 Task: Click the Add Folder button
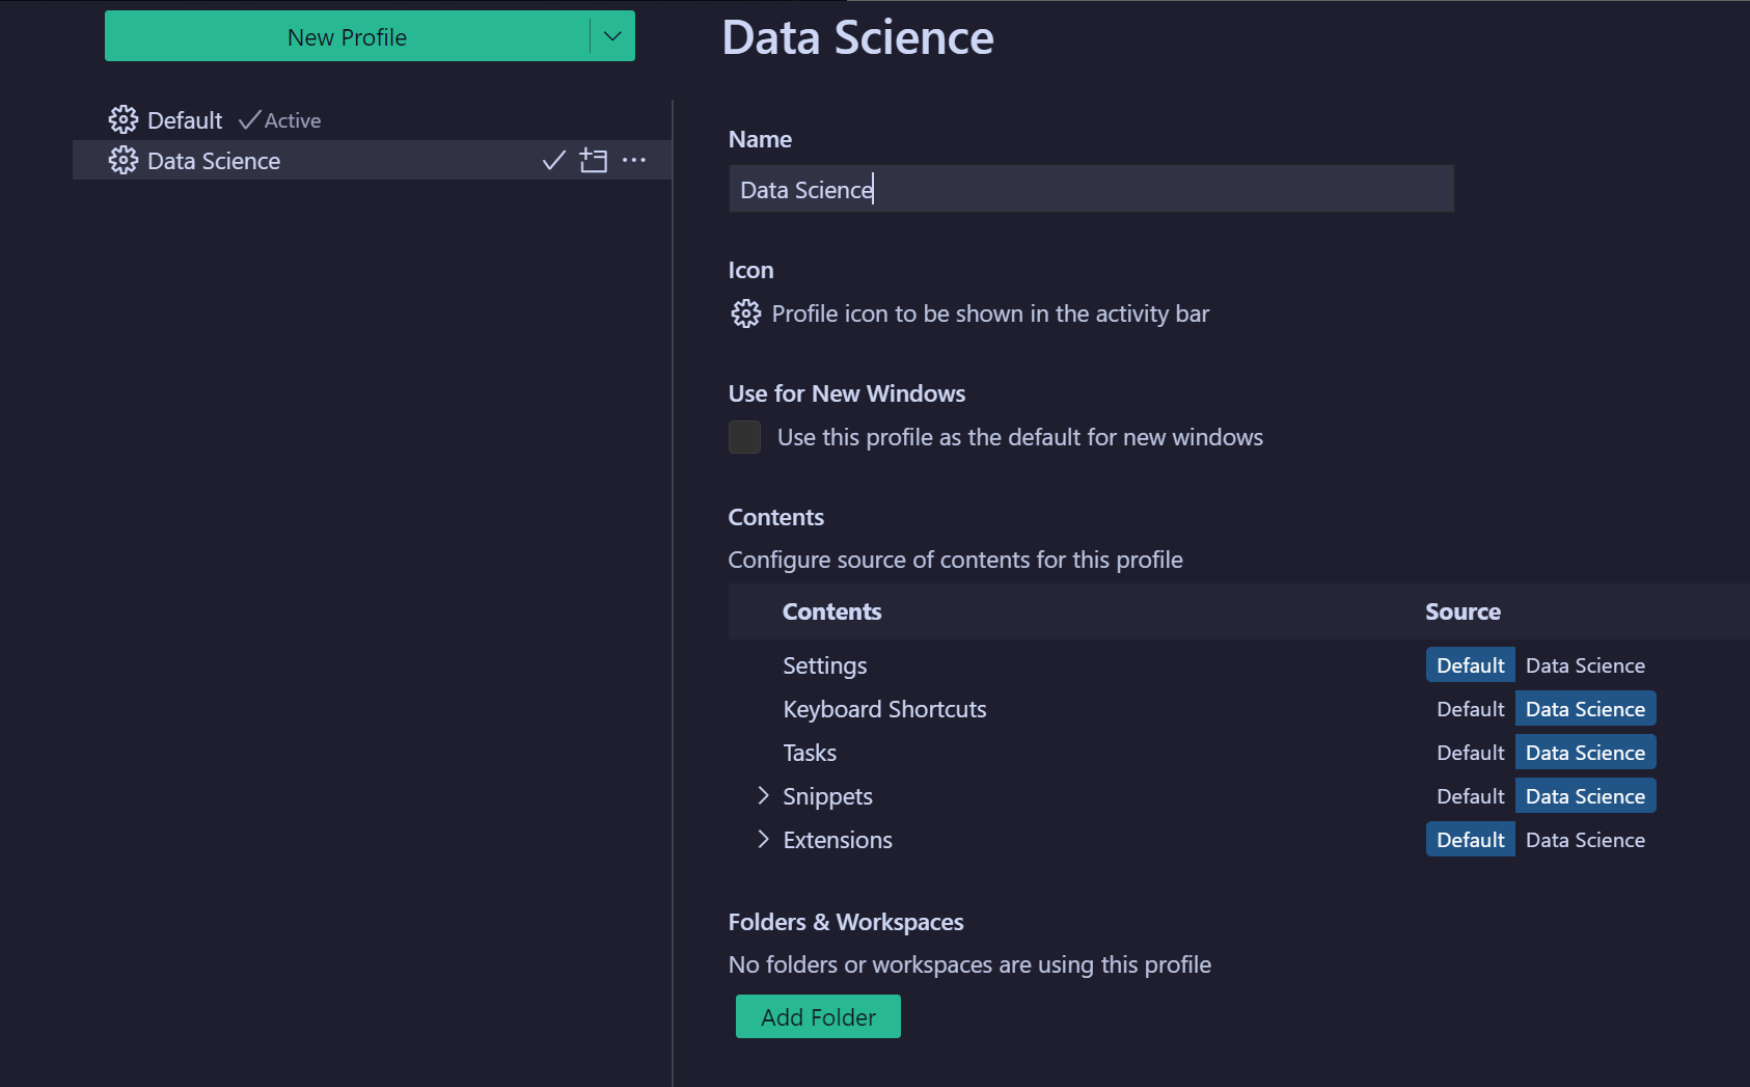817,1016
